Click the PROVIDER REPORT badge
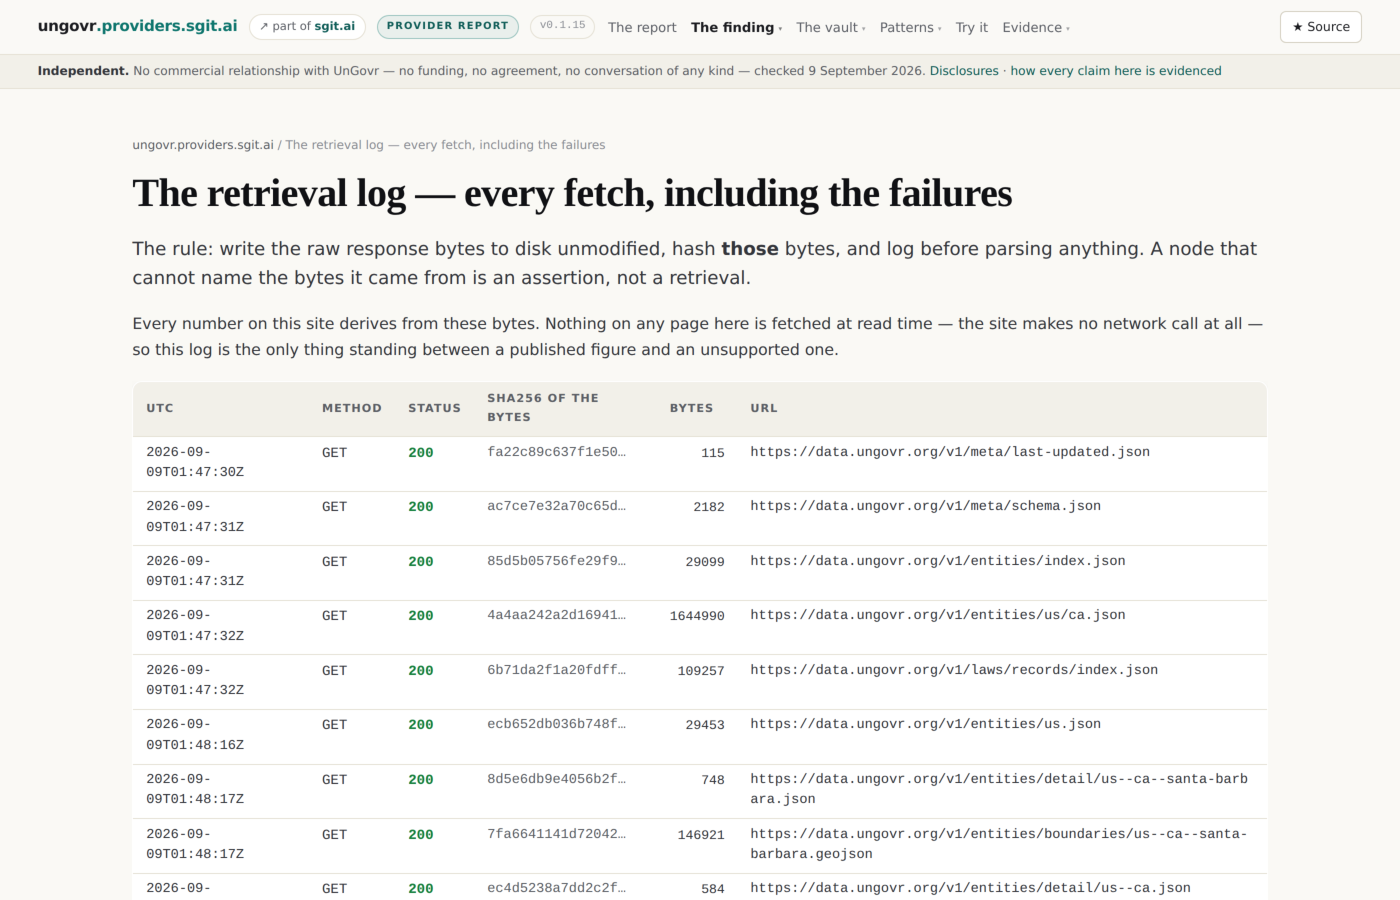Screen dimensions: 1400x900 tap(448, 27)
